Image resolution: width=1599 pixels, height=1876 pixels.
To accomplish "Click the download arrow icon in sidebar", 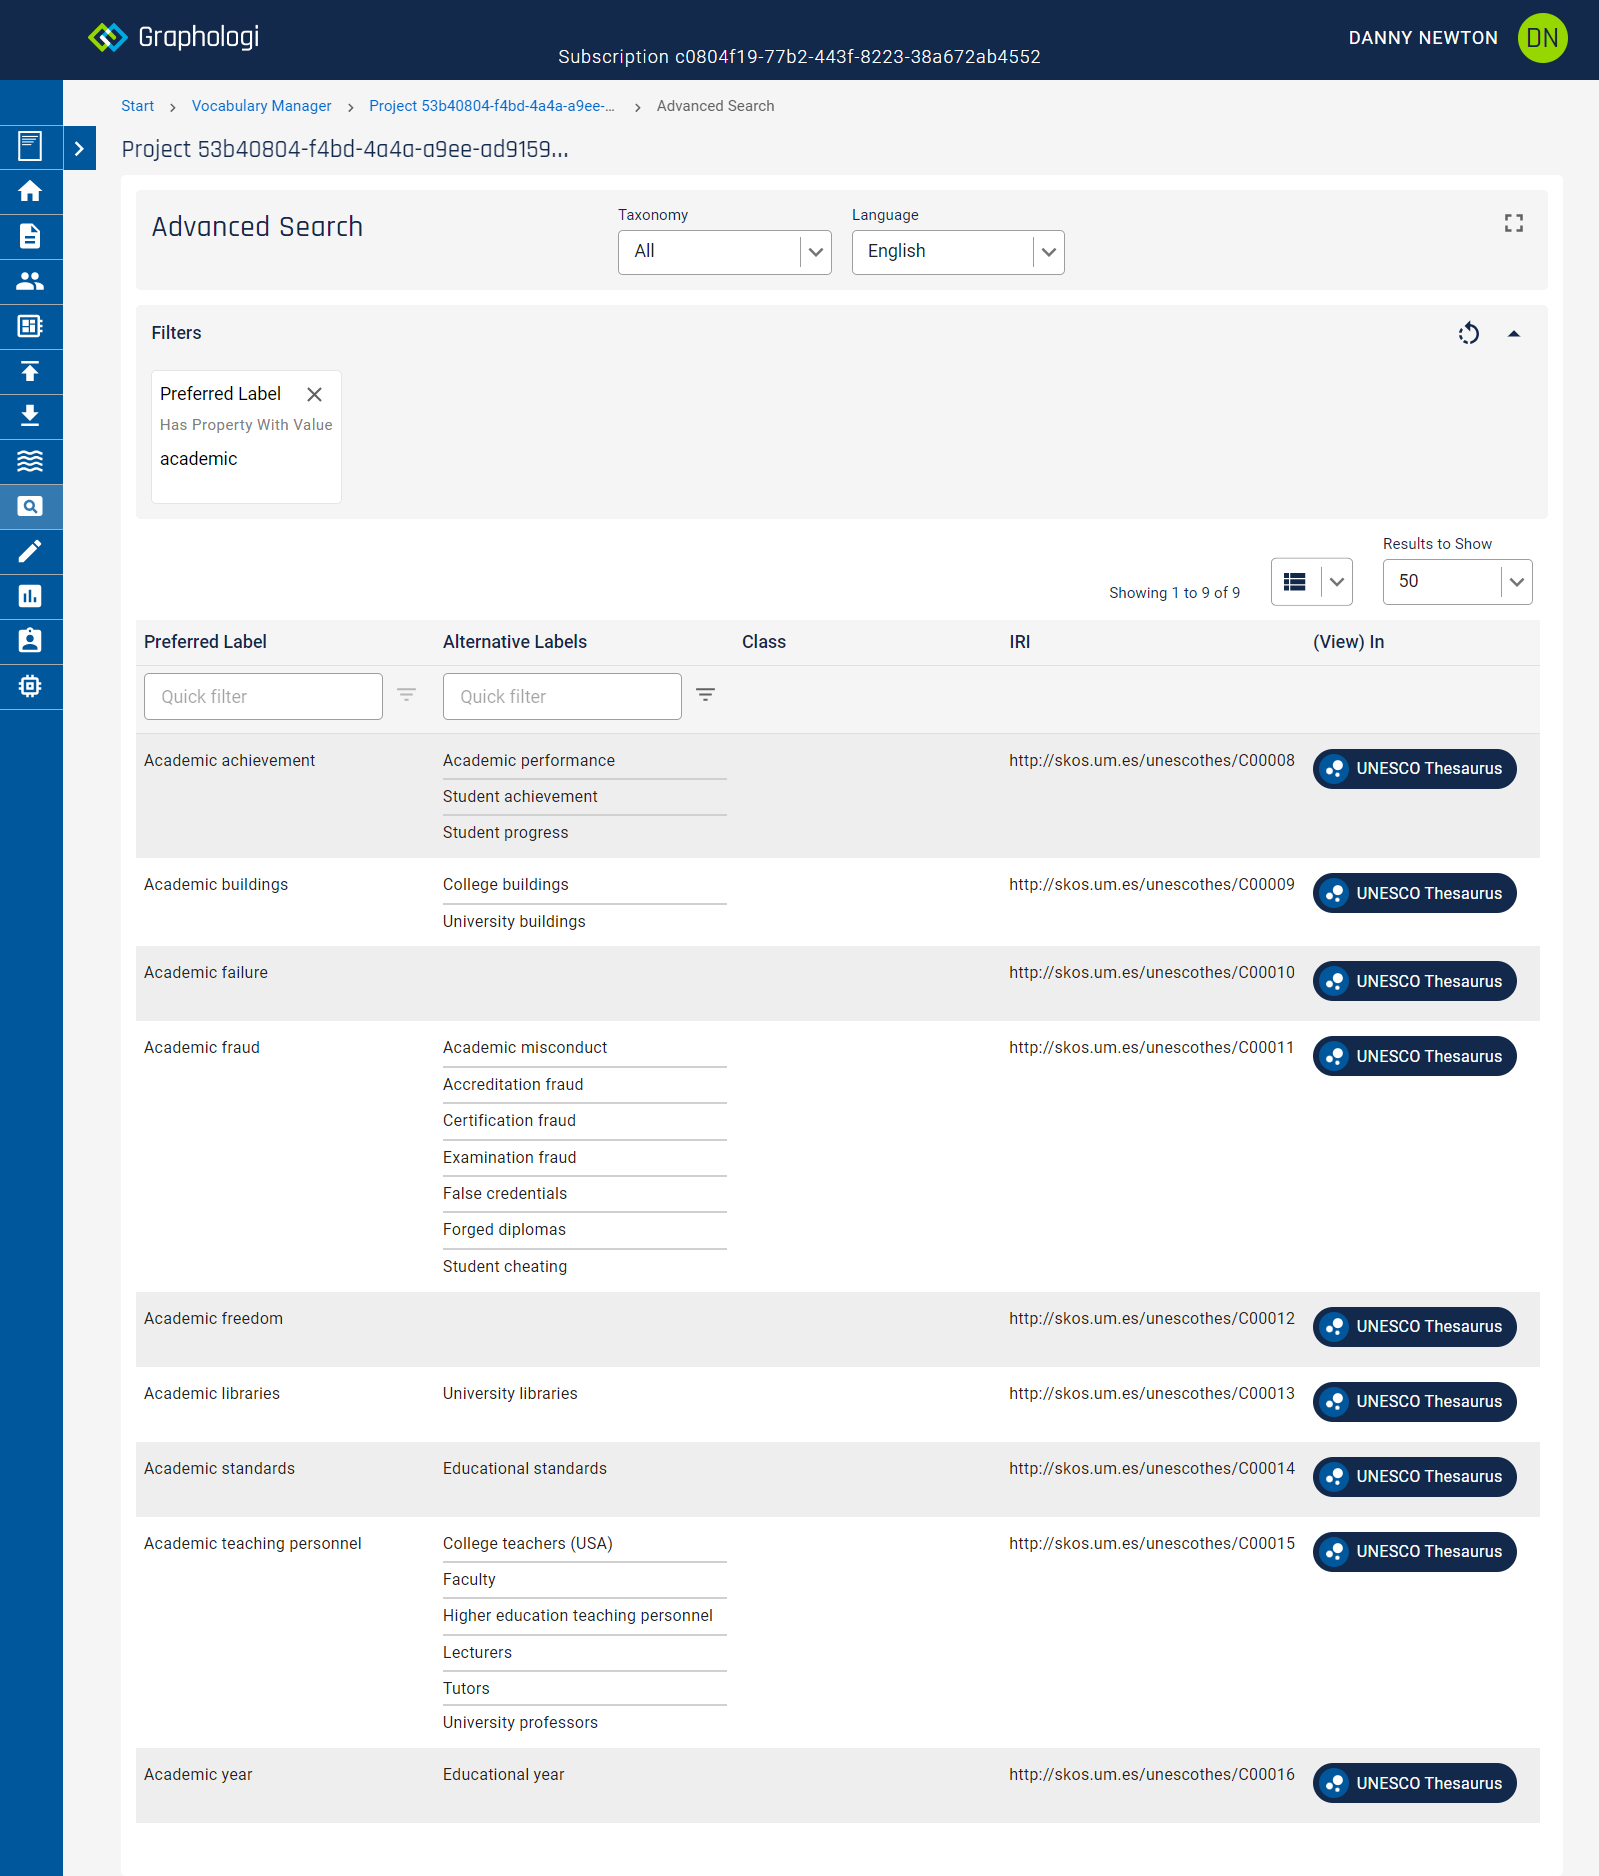I will tap(31, 416).
